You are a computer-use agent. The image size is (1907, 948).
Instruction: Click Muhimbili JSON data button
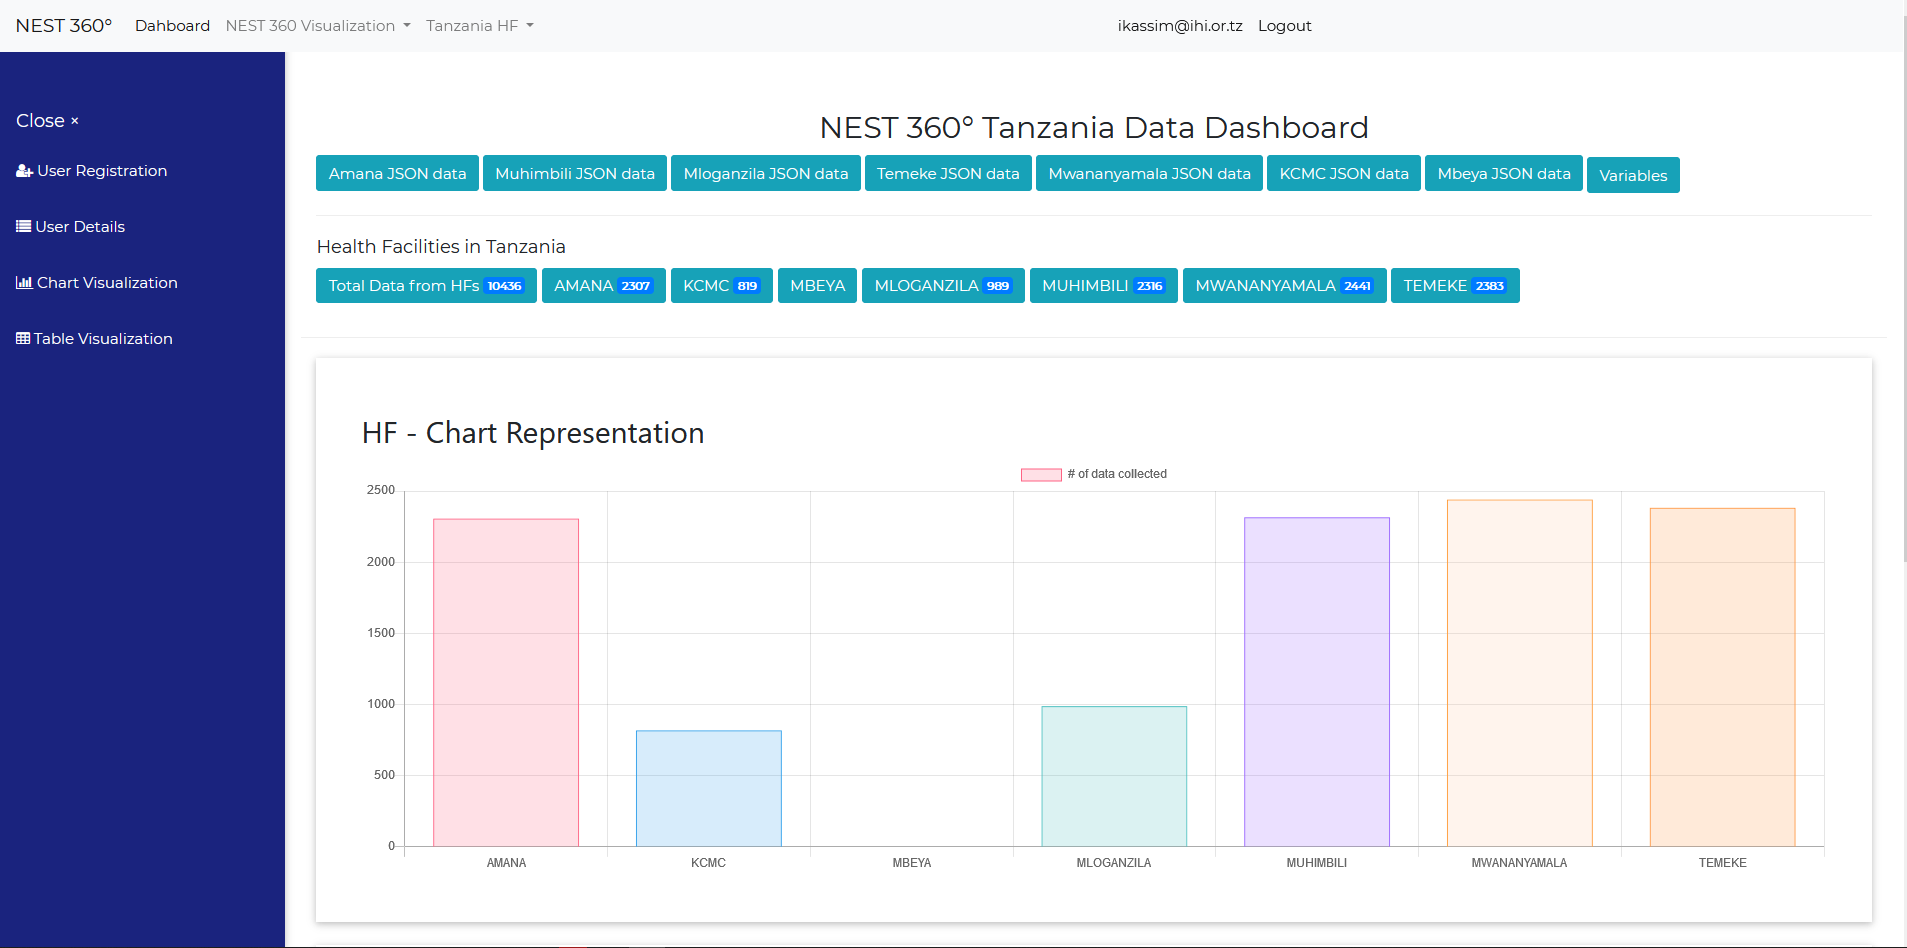pyautogui.click(x=575, y=174)
